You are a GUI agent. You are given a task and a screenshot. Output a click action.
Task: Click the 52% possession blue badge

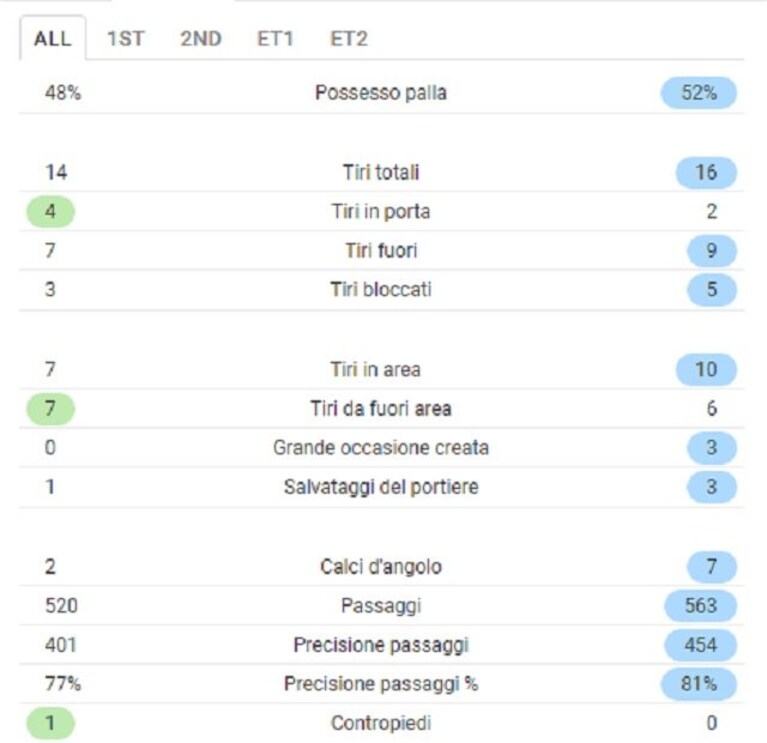[x=699, y=92]
